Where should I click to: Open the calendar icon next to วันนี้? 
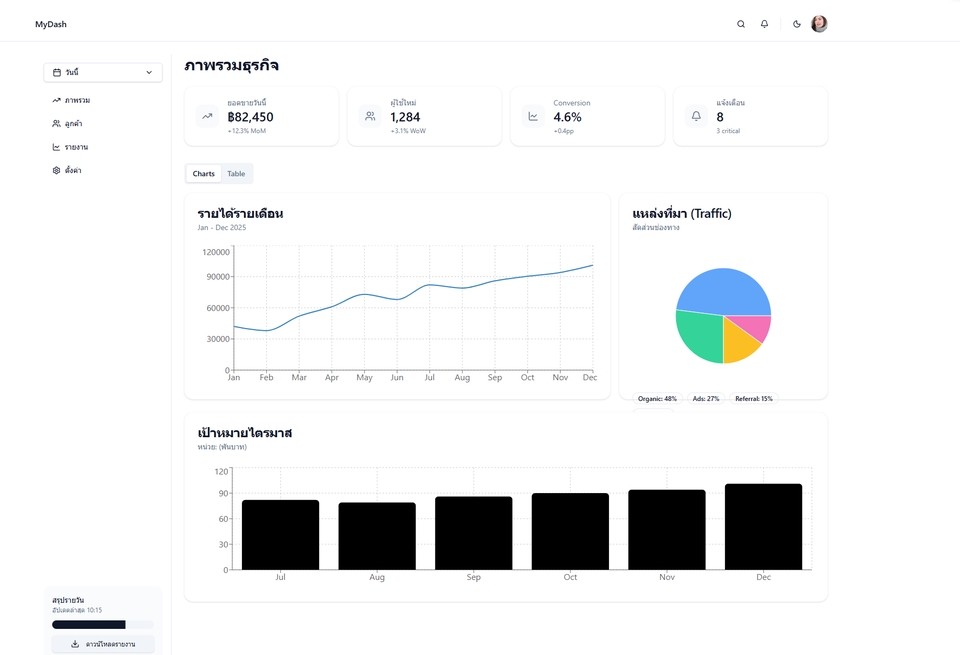[57, 72]
